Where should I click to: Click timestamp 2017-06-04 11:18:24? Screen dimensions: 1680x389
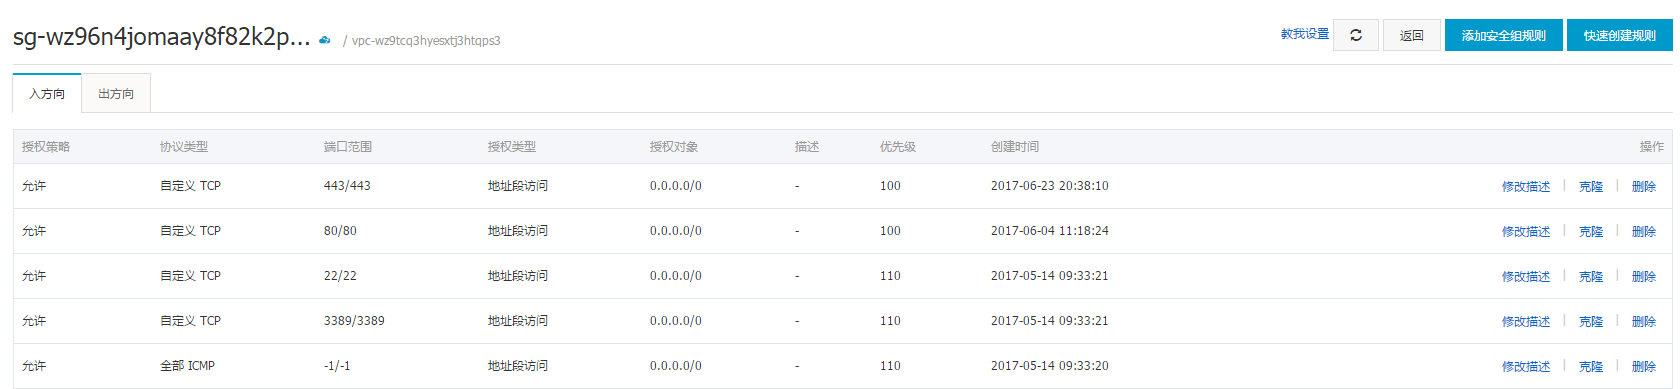1050,231
